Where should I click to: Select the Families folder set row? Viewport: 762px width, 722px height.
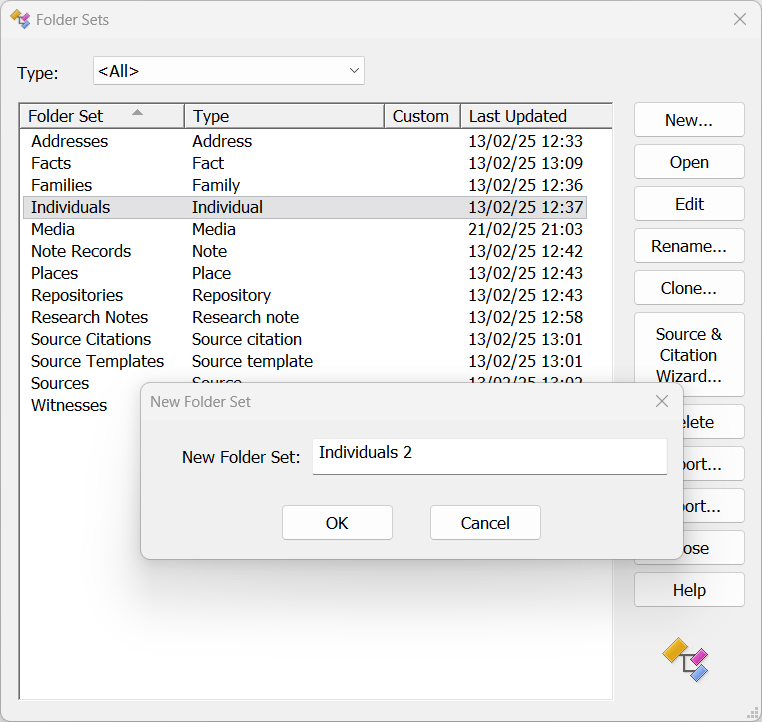305,185
